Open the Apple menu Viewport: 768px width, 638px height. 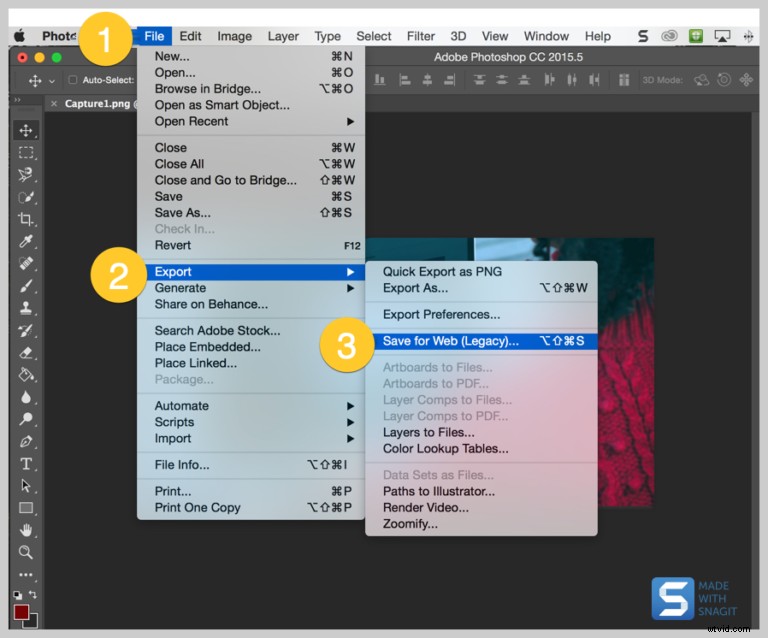pos(20,36)
